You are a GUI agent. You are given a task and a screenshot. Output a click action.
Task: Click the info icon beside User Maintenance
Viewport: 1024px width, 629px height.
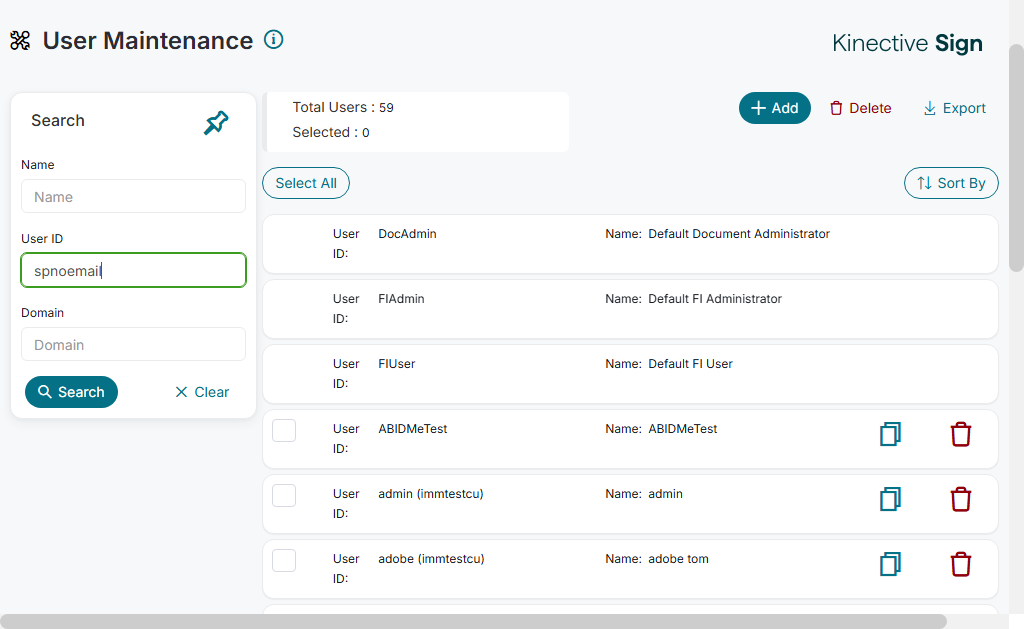click(273, 40)
